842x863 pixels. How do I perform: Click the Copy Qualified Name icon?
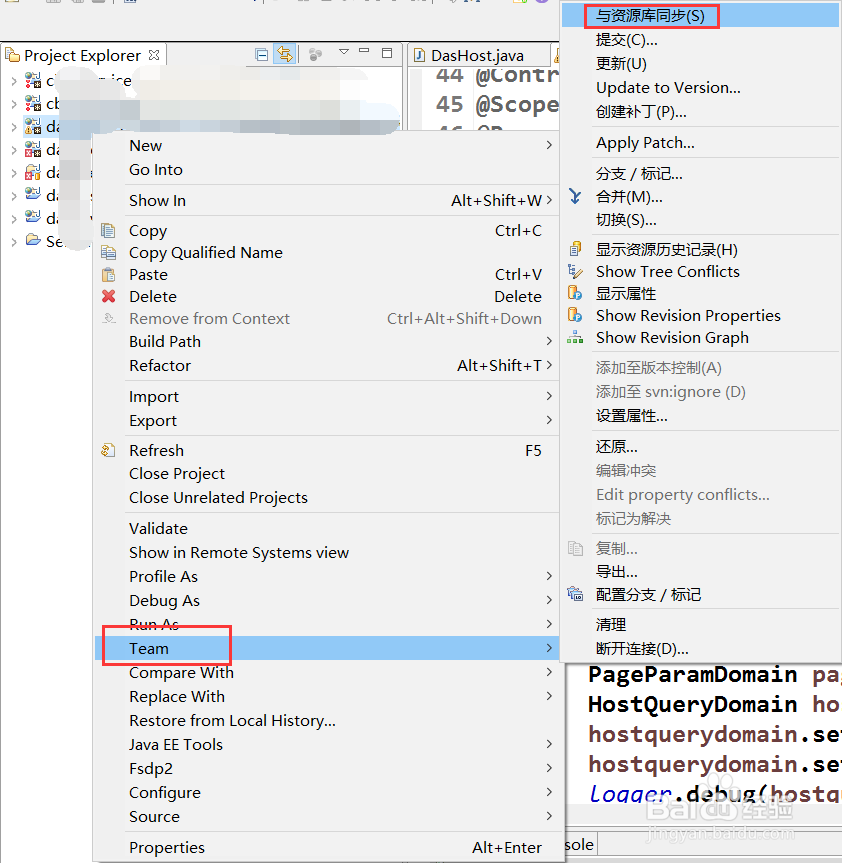tap(108, 252)
